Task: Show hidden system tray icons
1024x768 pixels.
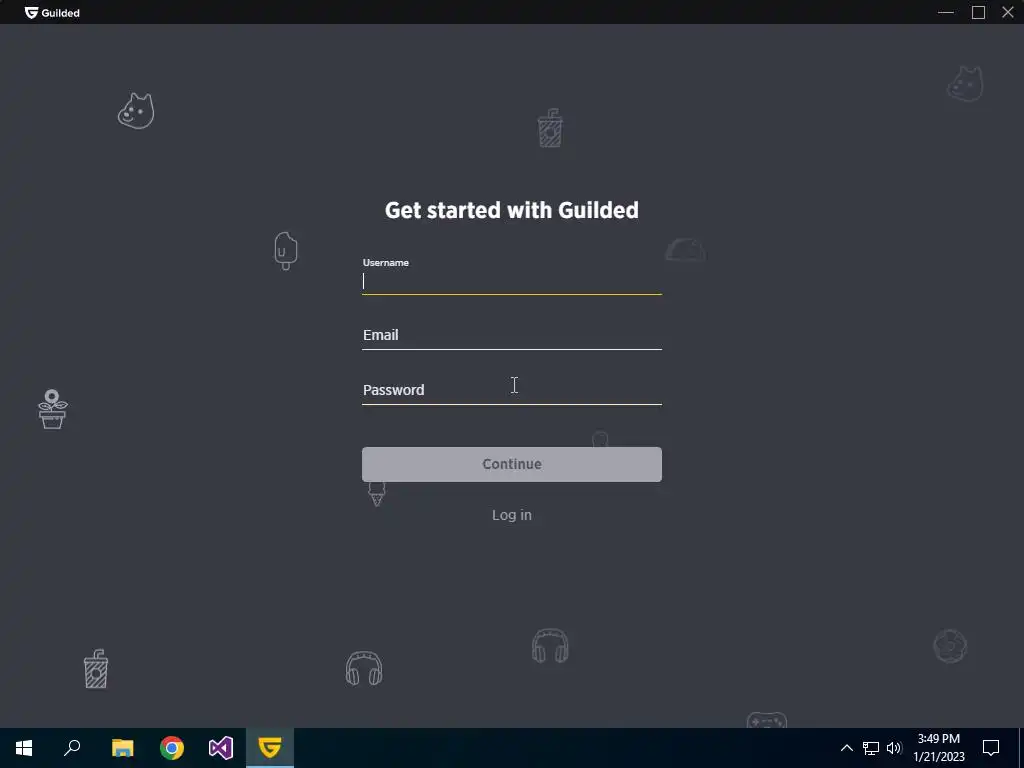Action: pyautogui.click(x=846, y=748)
